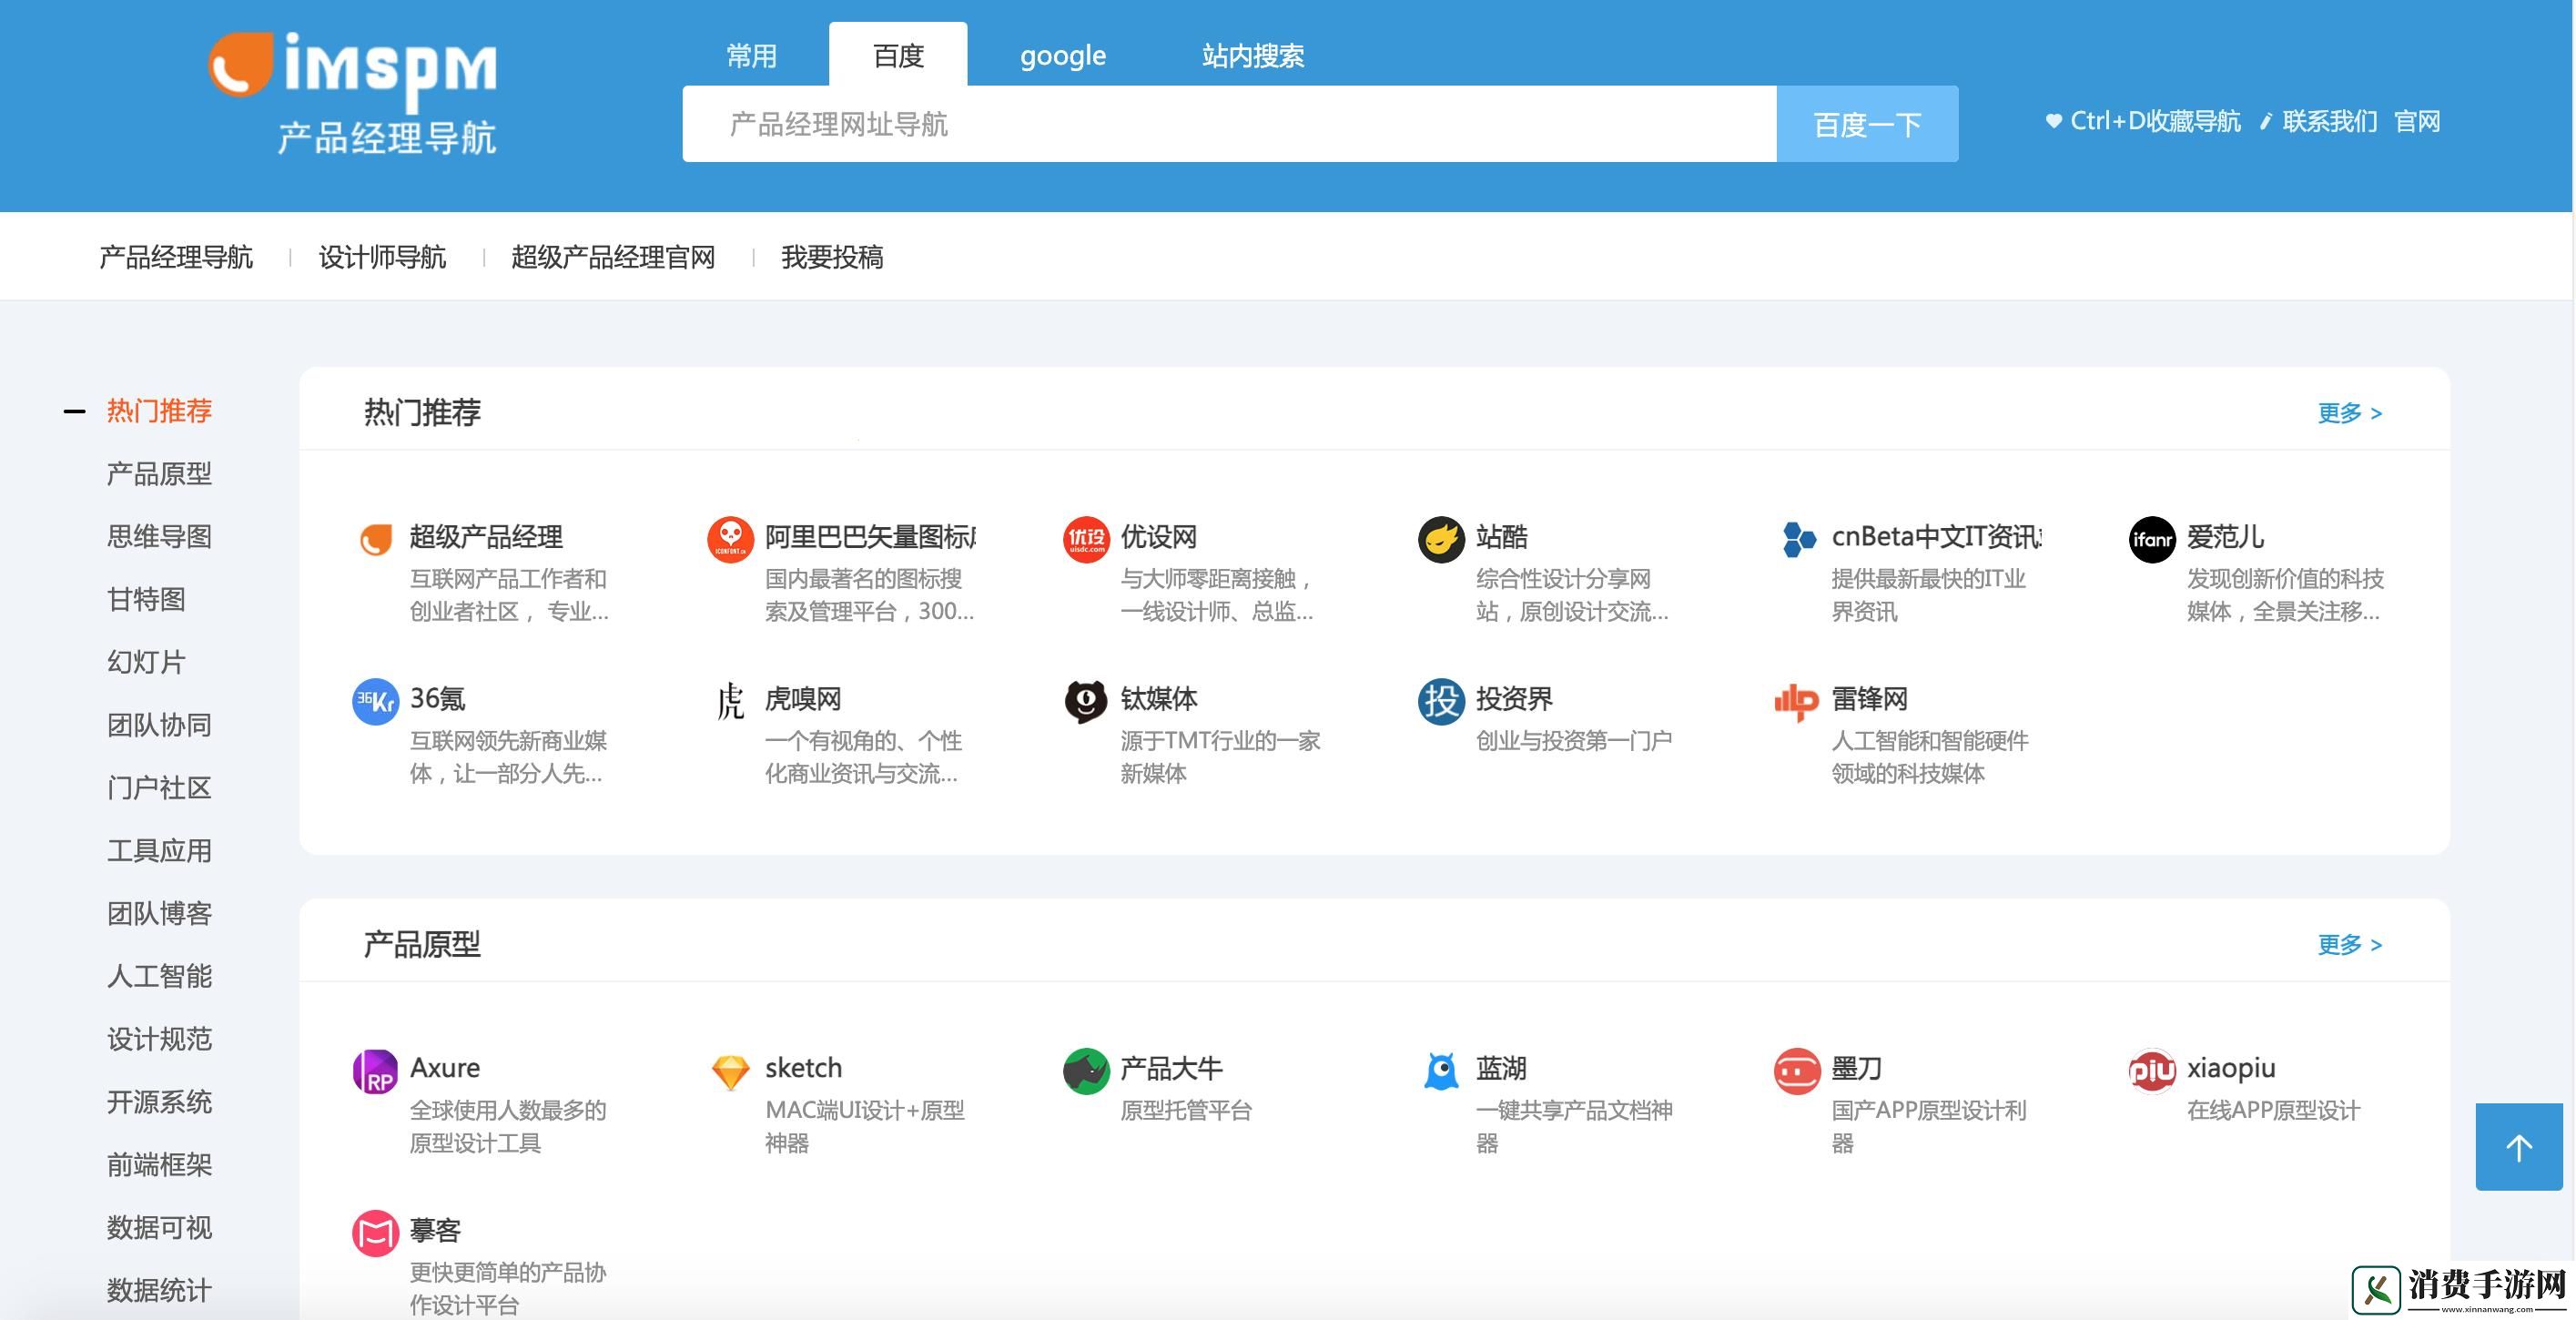
Task: Open 超级产品经理官网 nav item
Action: (x=613, y=257)
